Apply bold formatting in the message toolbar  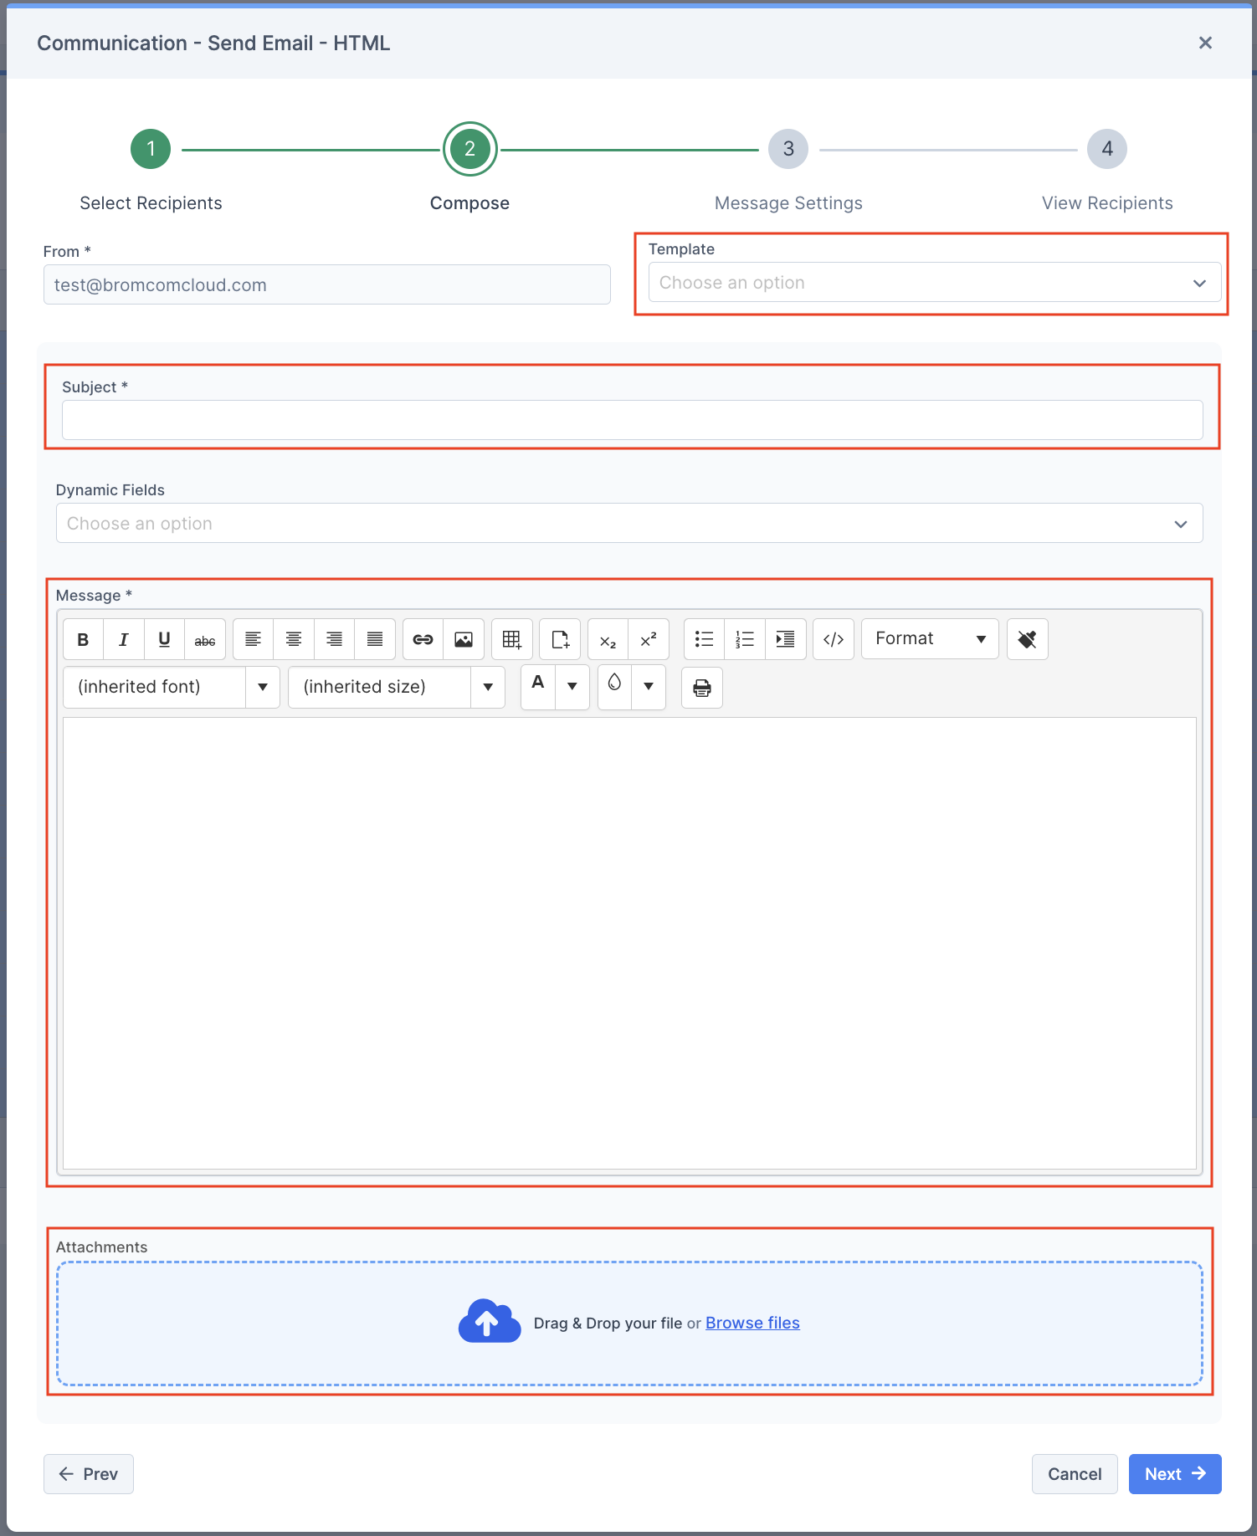[83, 639]
